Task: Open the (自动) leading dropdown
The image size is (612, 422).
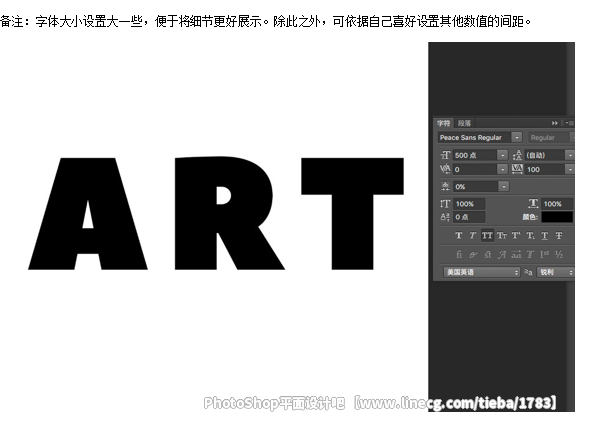Action: pos(570,155)
